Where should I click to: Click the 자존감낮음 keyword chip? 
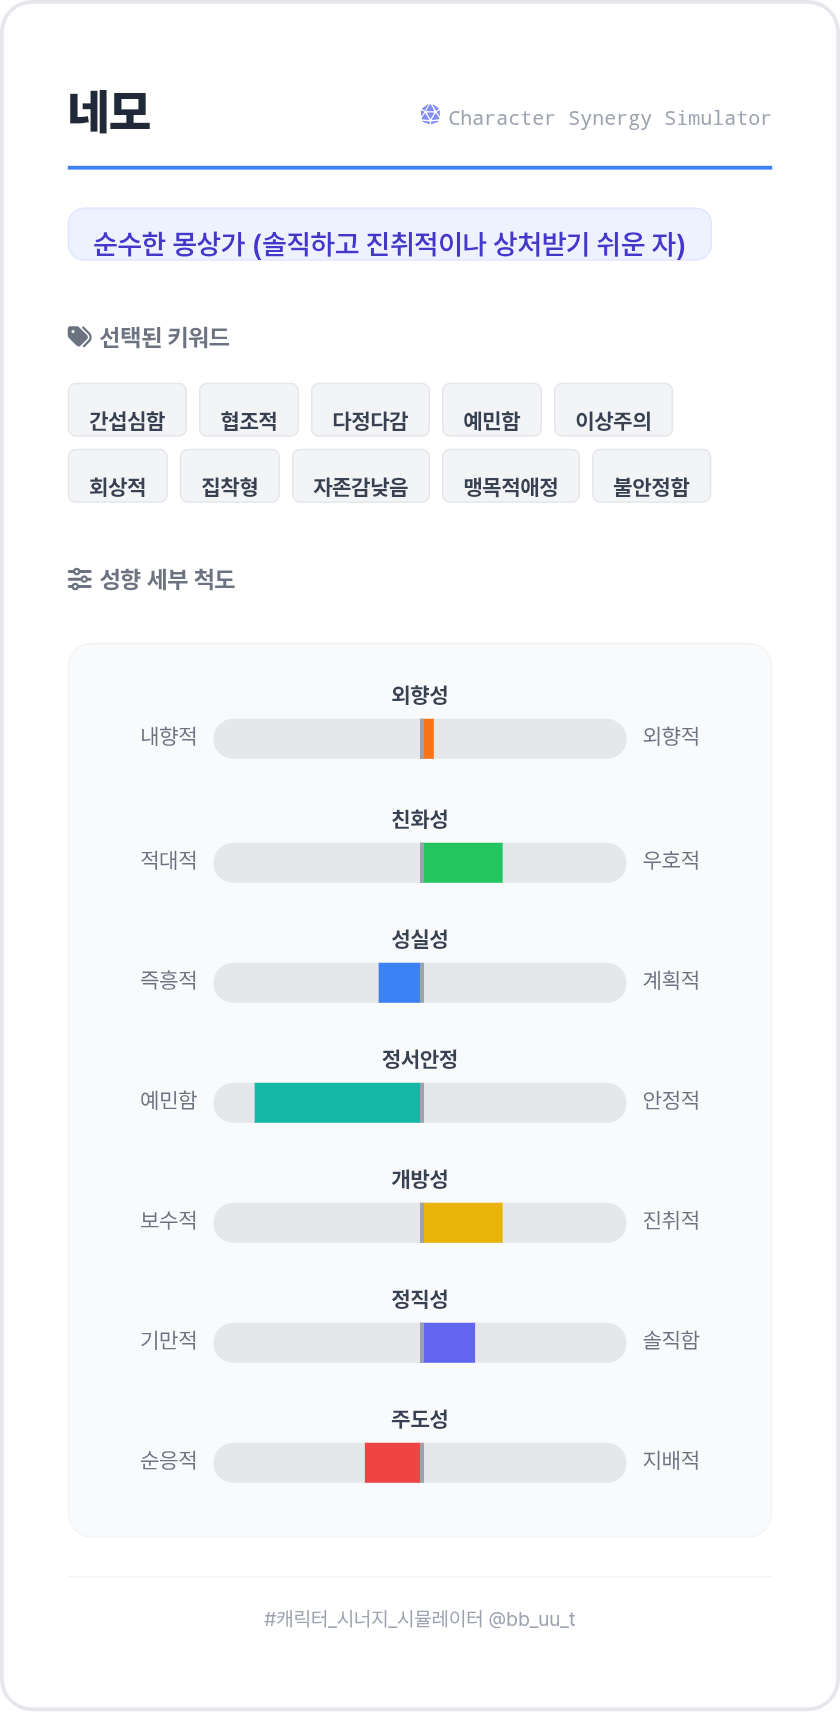[x=361, y=477]
